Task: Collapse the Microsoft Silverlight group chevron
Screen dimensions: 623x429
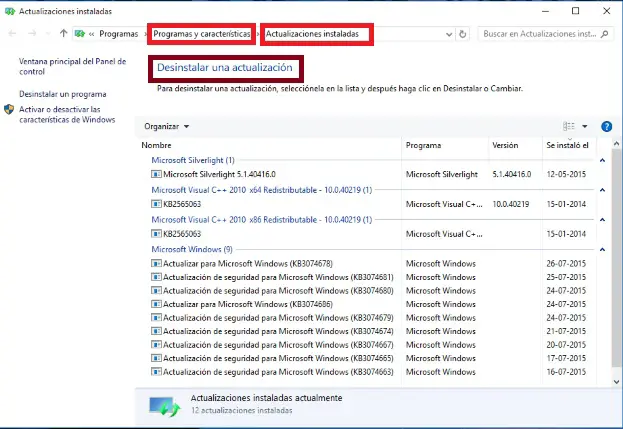Action: coord(602,160)
